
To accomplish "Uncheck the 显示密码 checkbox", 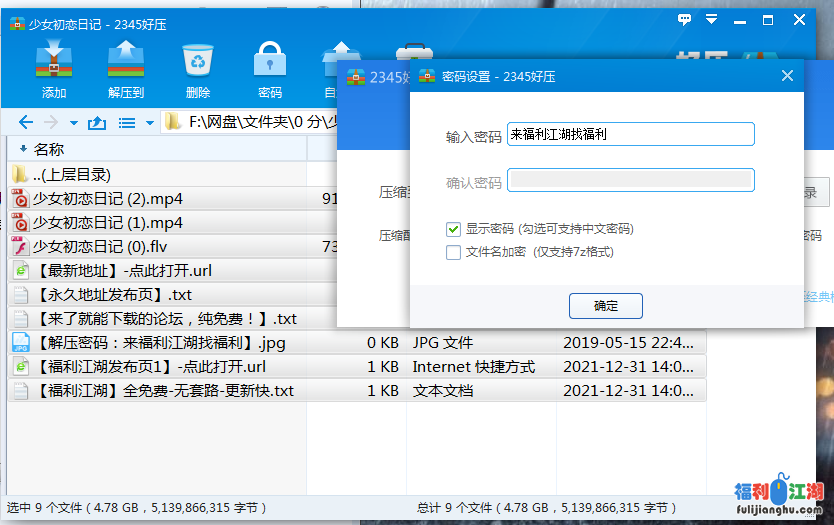I will coord(454,229).
